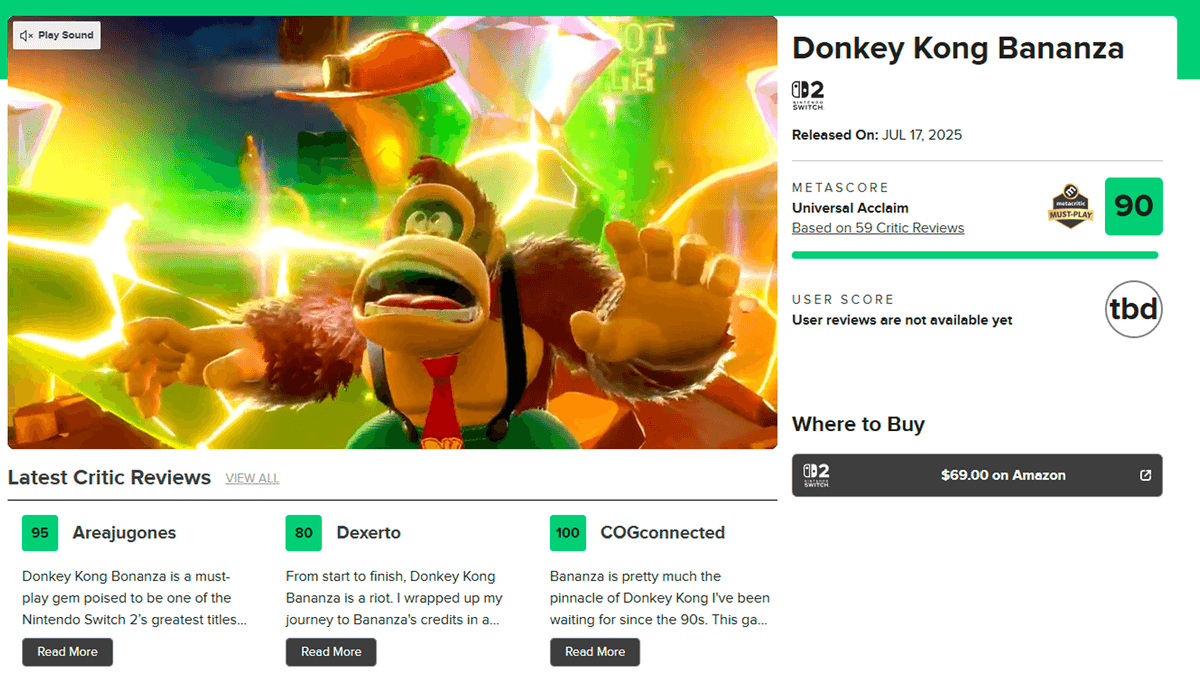Click VIEW ALL next to Latest Critic Reviews

coord(252,479)
